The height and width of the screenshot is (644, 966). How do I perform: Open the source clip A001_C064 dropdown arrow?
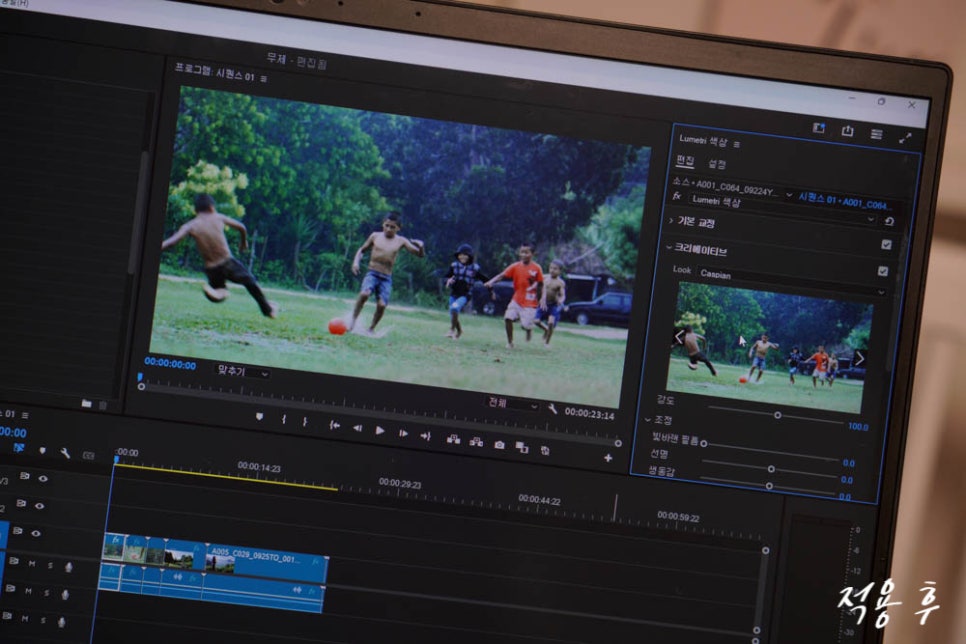point(789,195)
